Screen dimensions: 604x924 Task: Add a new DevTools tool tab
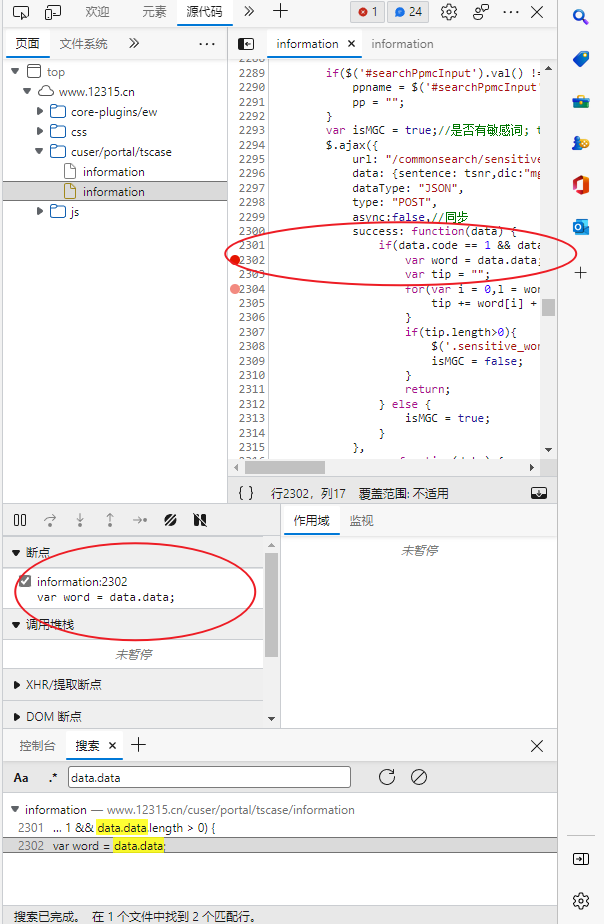pos(280,11)
